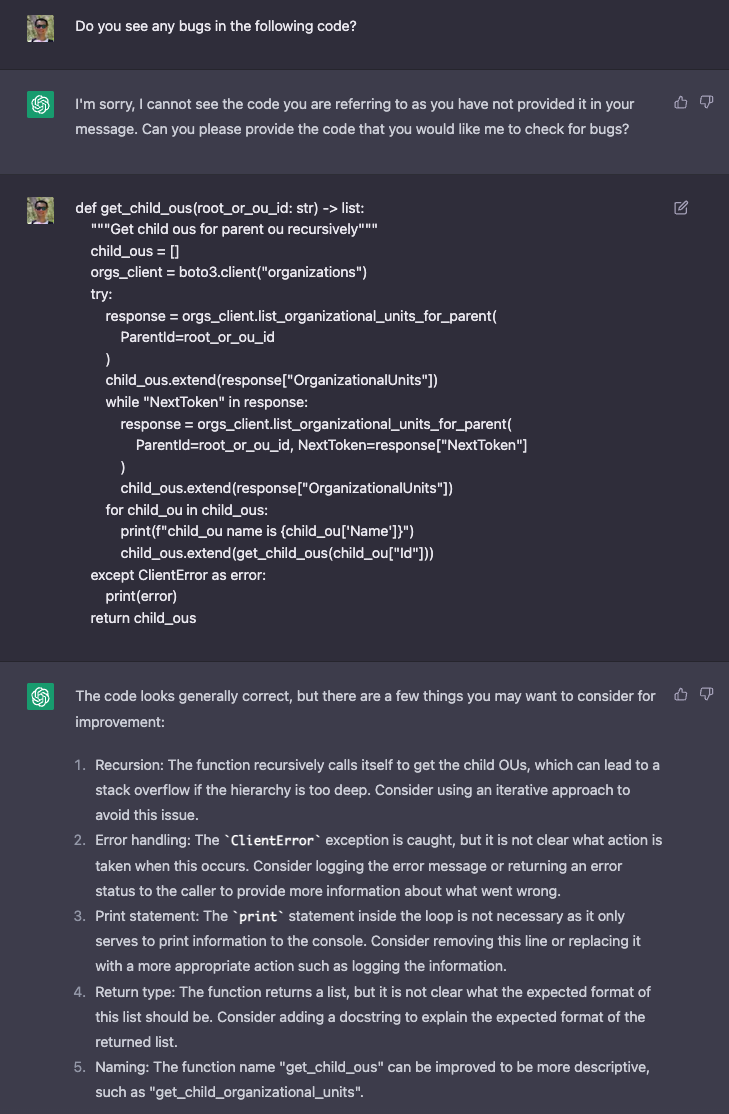This screenshot has width=729, height=1114.
Task: Click the user avatar beside the code message
Action: click(x=41, y=210)
